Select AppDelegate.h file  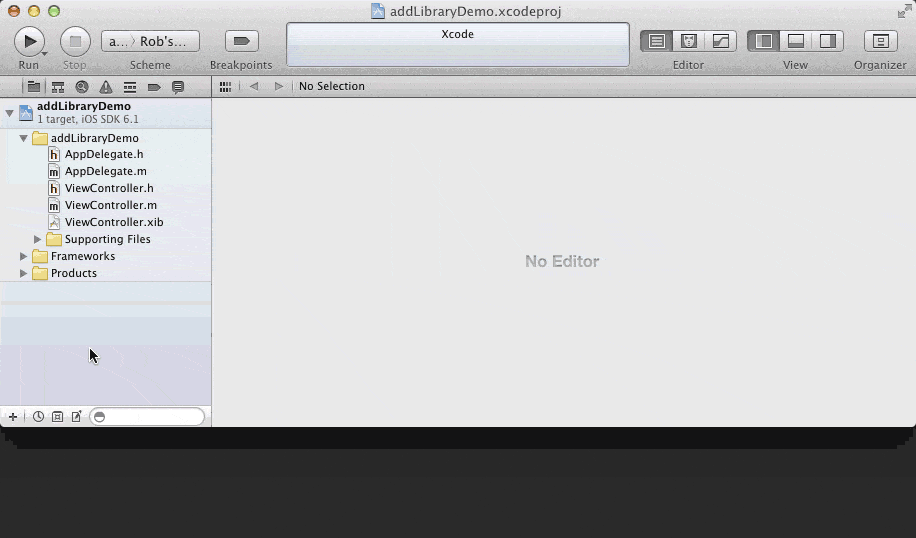(x=106, y=154)
